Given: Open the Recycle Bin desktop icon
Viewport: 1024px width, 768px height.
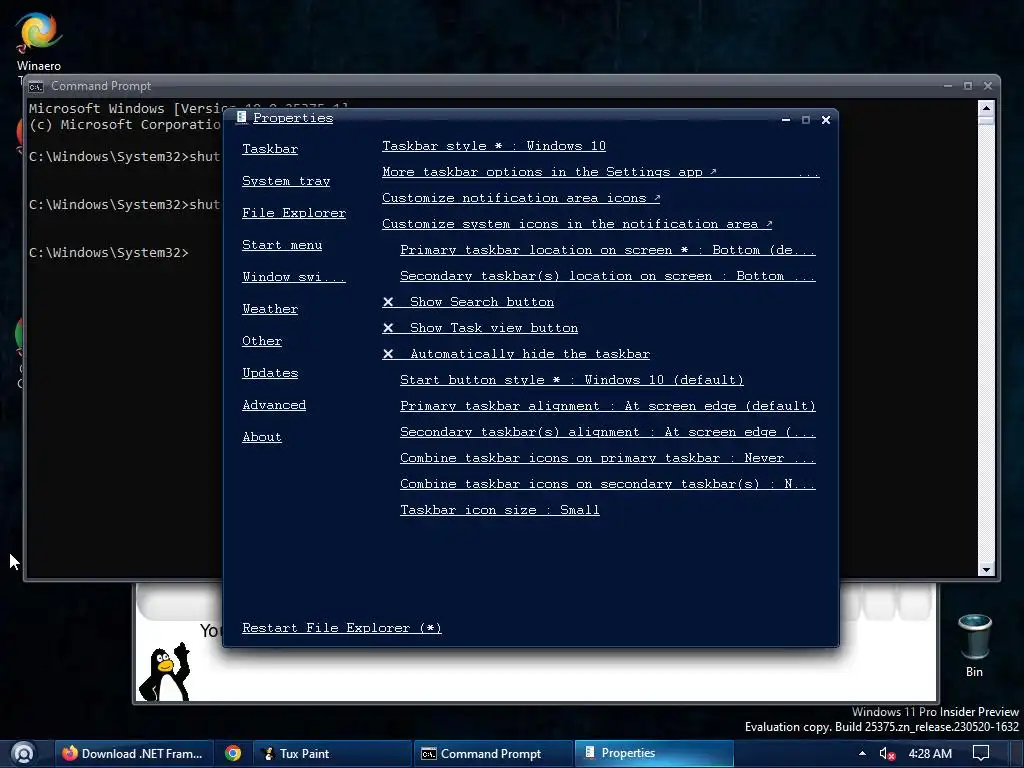Looking at the screenshot, I should coord(974,645).
